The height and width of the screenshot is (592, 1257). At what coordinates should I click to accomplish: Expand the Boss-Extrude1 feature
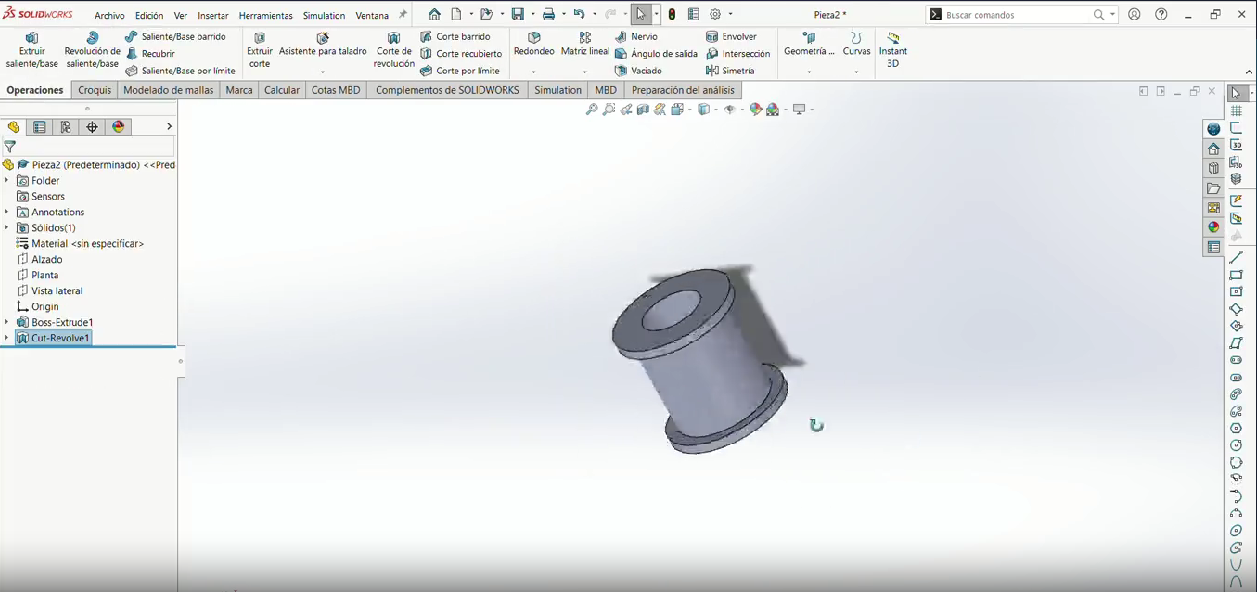[6, 322]
